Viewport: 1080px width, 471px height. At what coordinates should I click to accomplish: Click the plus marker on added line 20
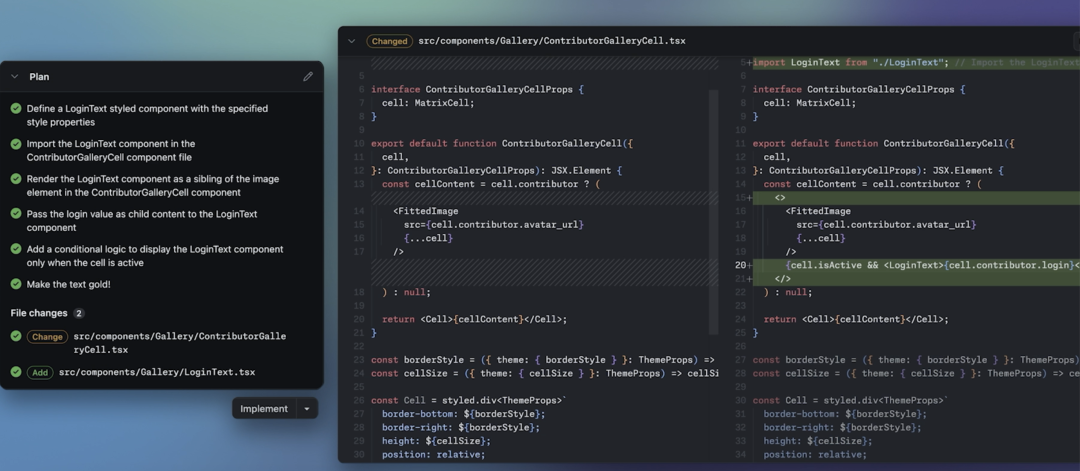click(x=749, y=265)
